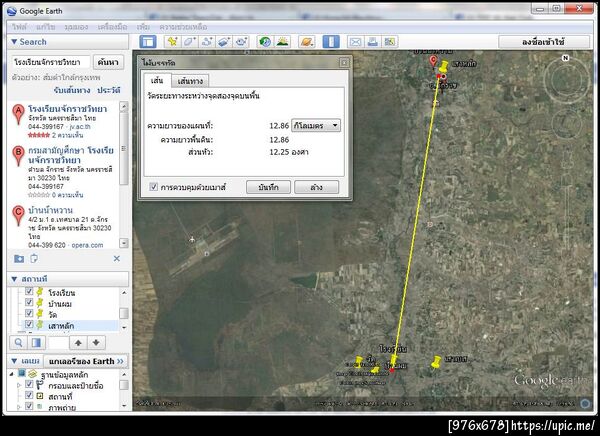Toggle the Ruler tool in toolbar
The image size is (600, 436).
(x=331, y=42)
